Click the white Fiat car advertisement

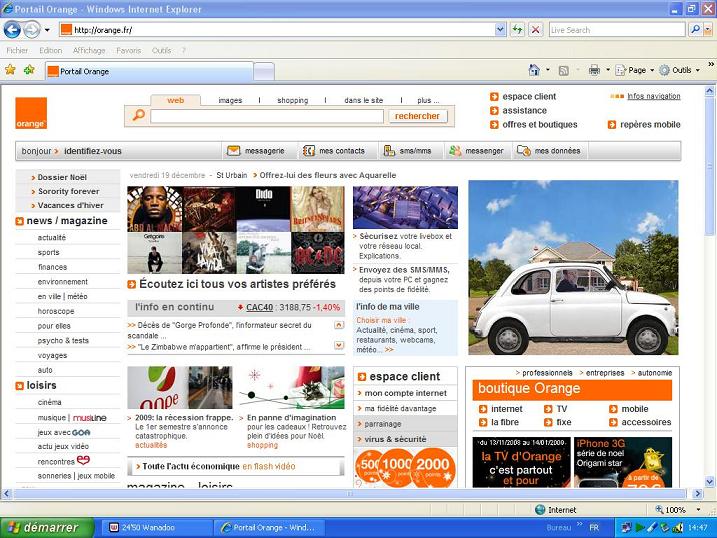[573, 267]
